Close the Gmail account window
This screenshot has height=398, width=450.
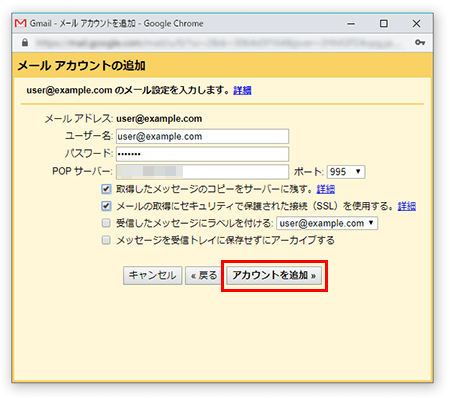pyautogui.click(x=416, y=24)
